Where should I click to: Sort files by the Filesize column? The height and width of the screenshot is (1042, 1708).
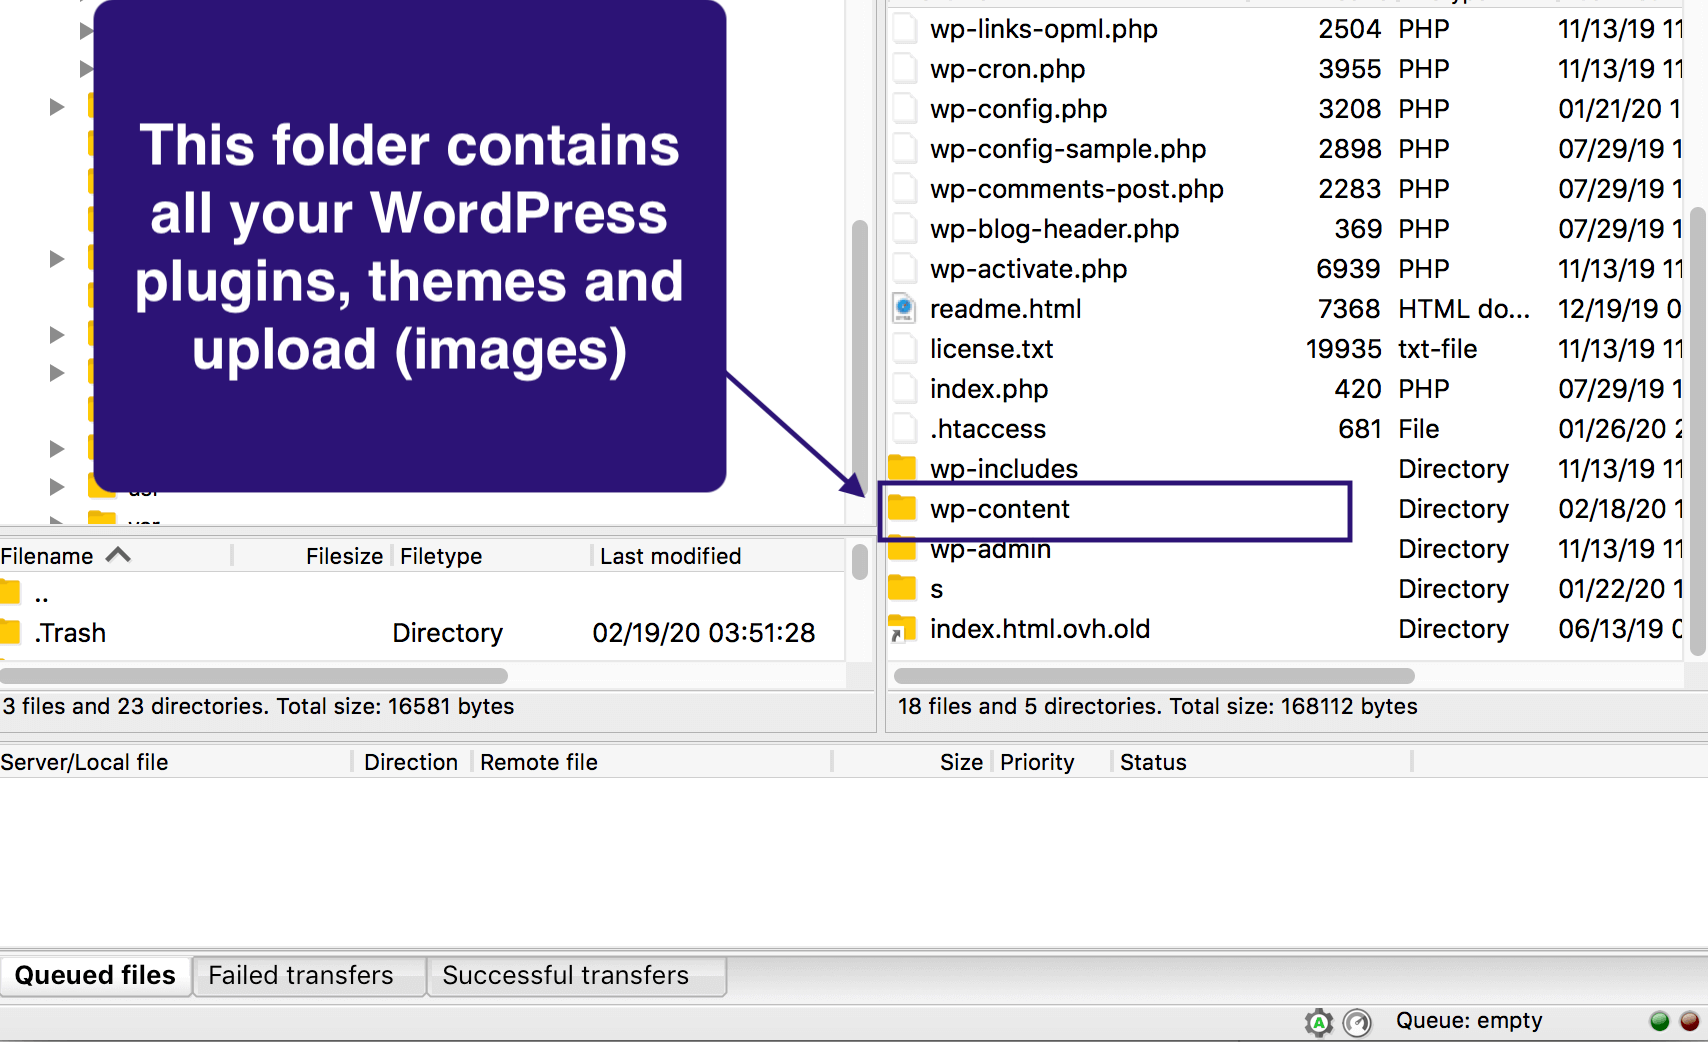(343, 555)
